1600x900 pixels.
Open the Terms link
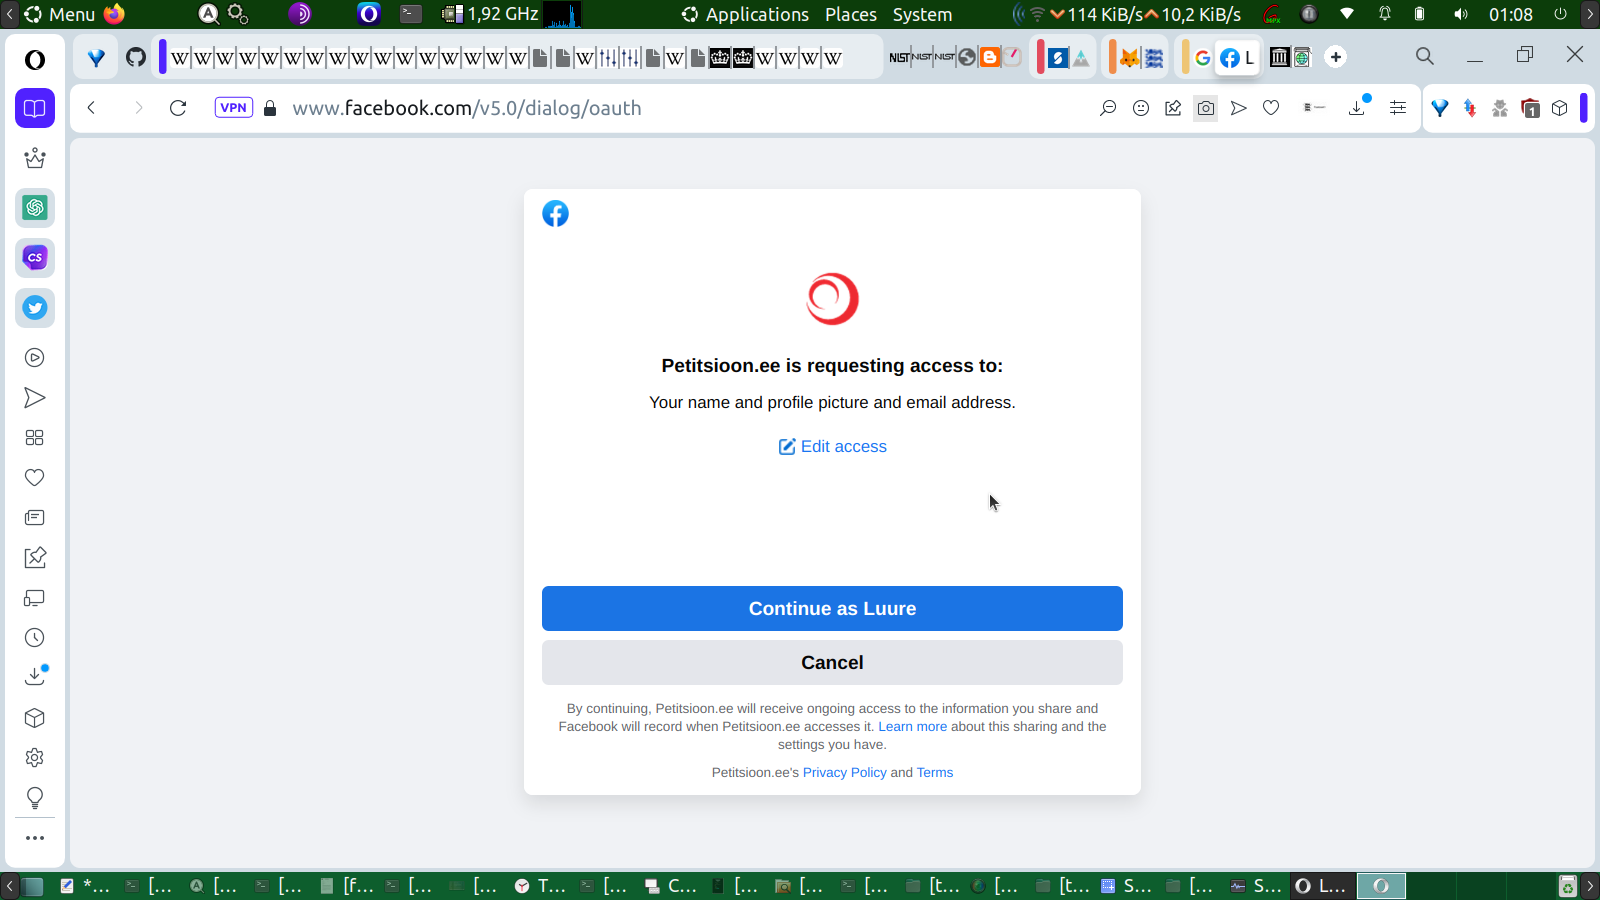point(935,773)
